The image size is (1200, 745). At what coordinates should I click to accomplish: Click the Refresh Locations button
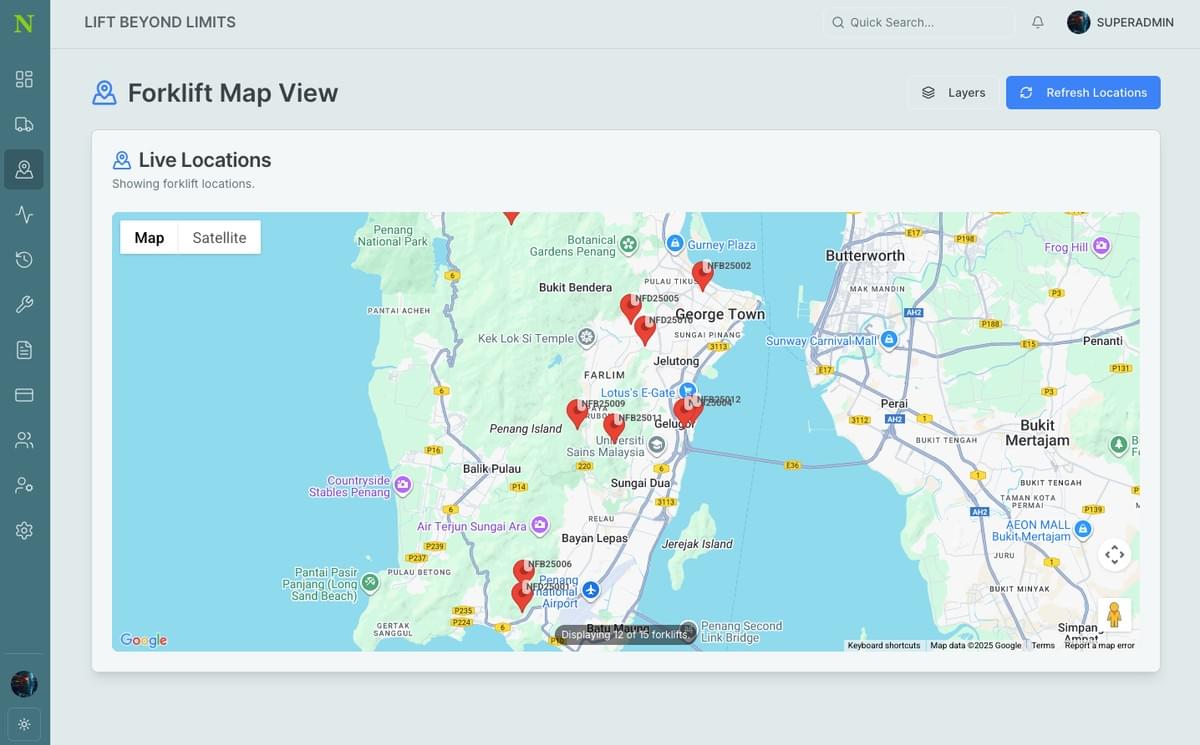tap(1083, 92)
